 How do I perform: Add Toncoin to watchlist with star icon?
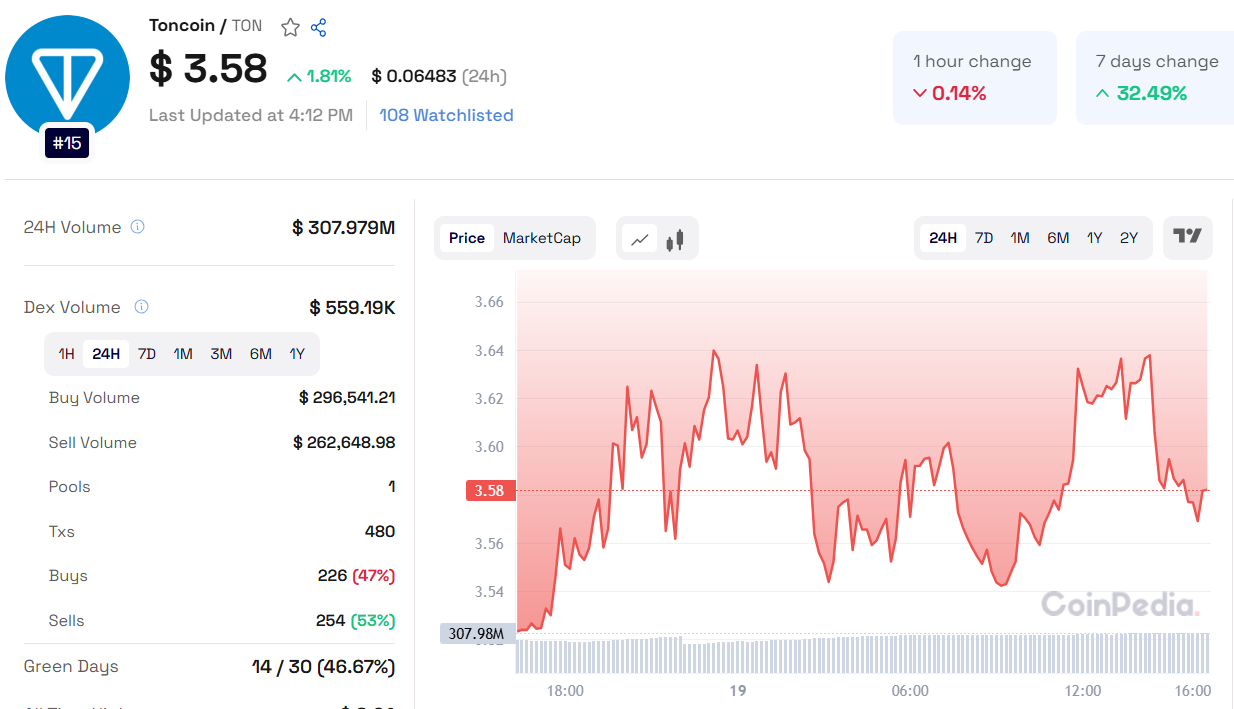click(290, 27)
